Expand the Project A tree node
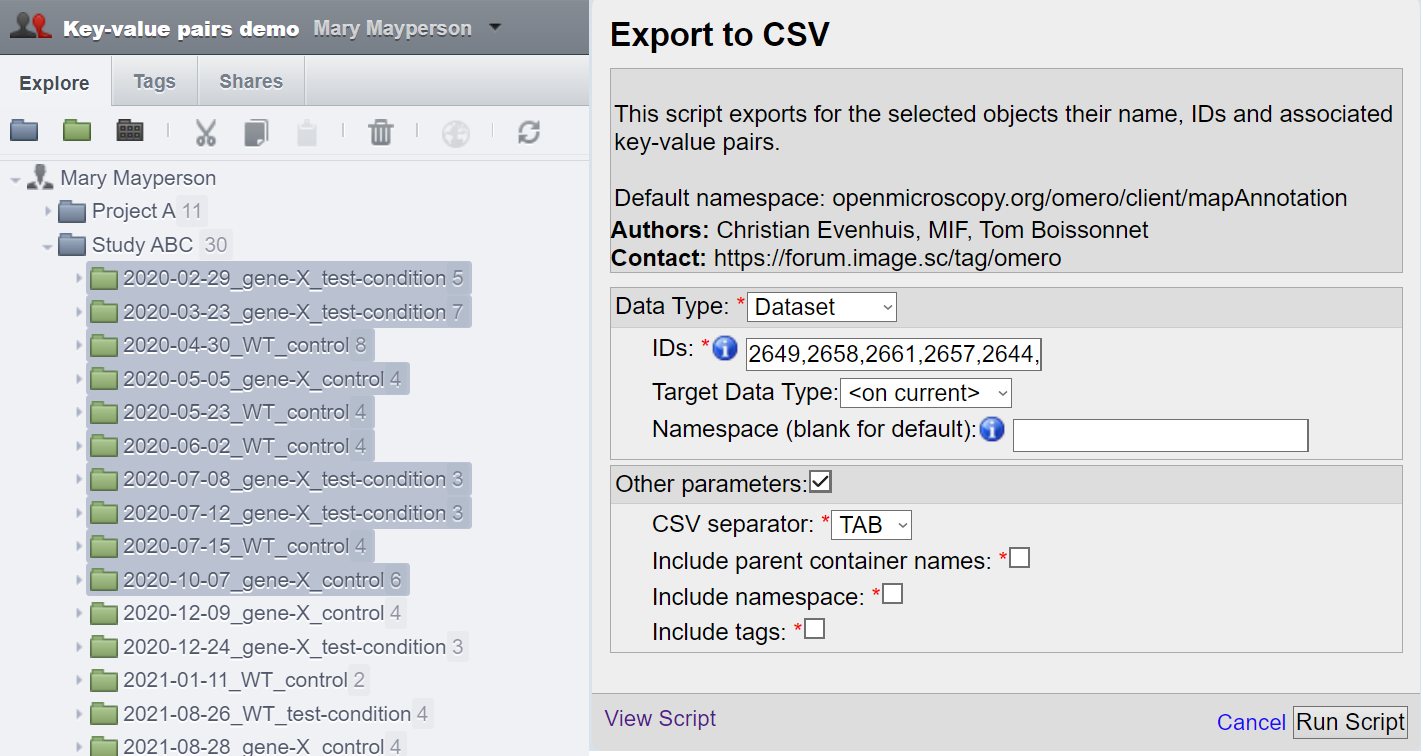This screenshot has height=756, width=1423. pos(48,212)
